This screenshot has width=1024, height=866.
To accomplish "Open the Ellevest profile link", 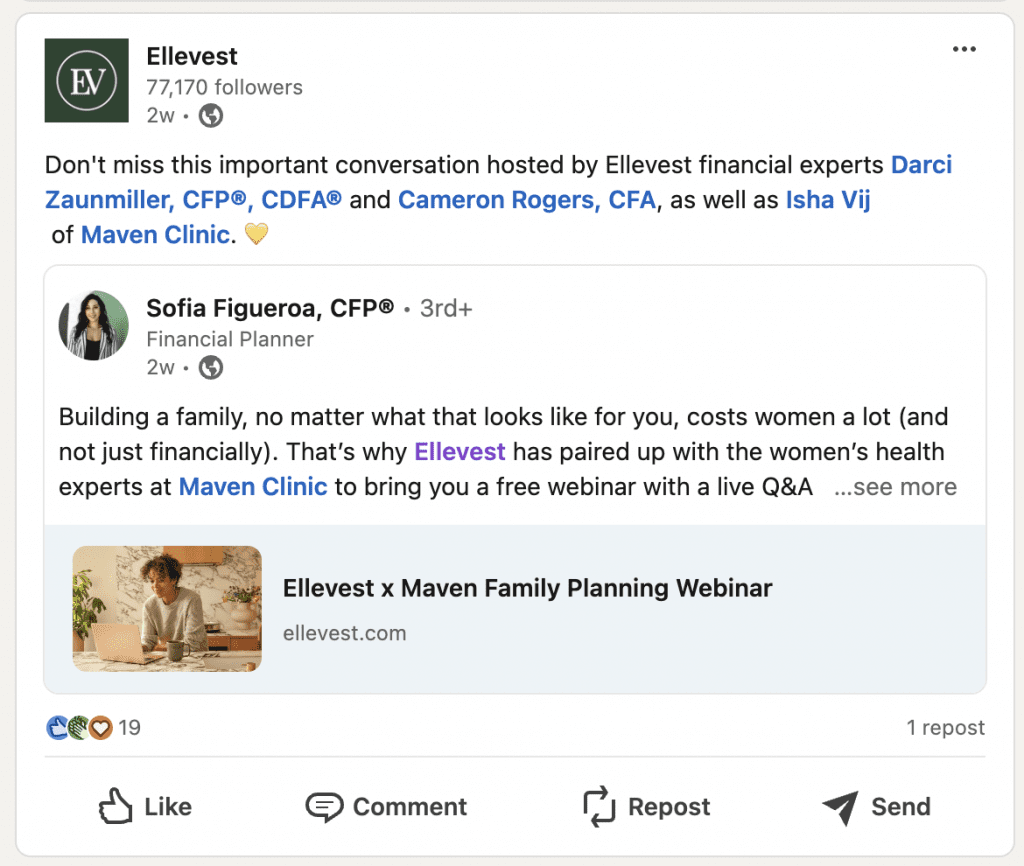I will pyautogui.click(x=459, y=452).
